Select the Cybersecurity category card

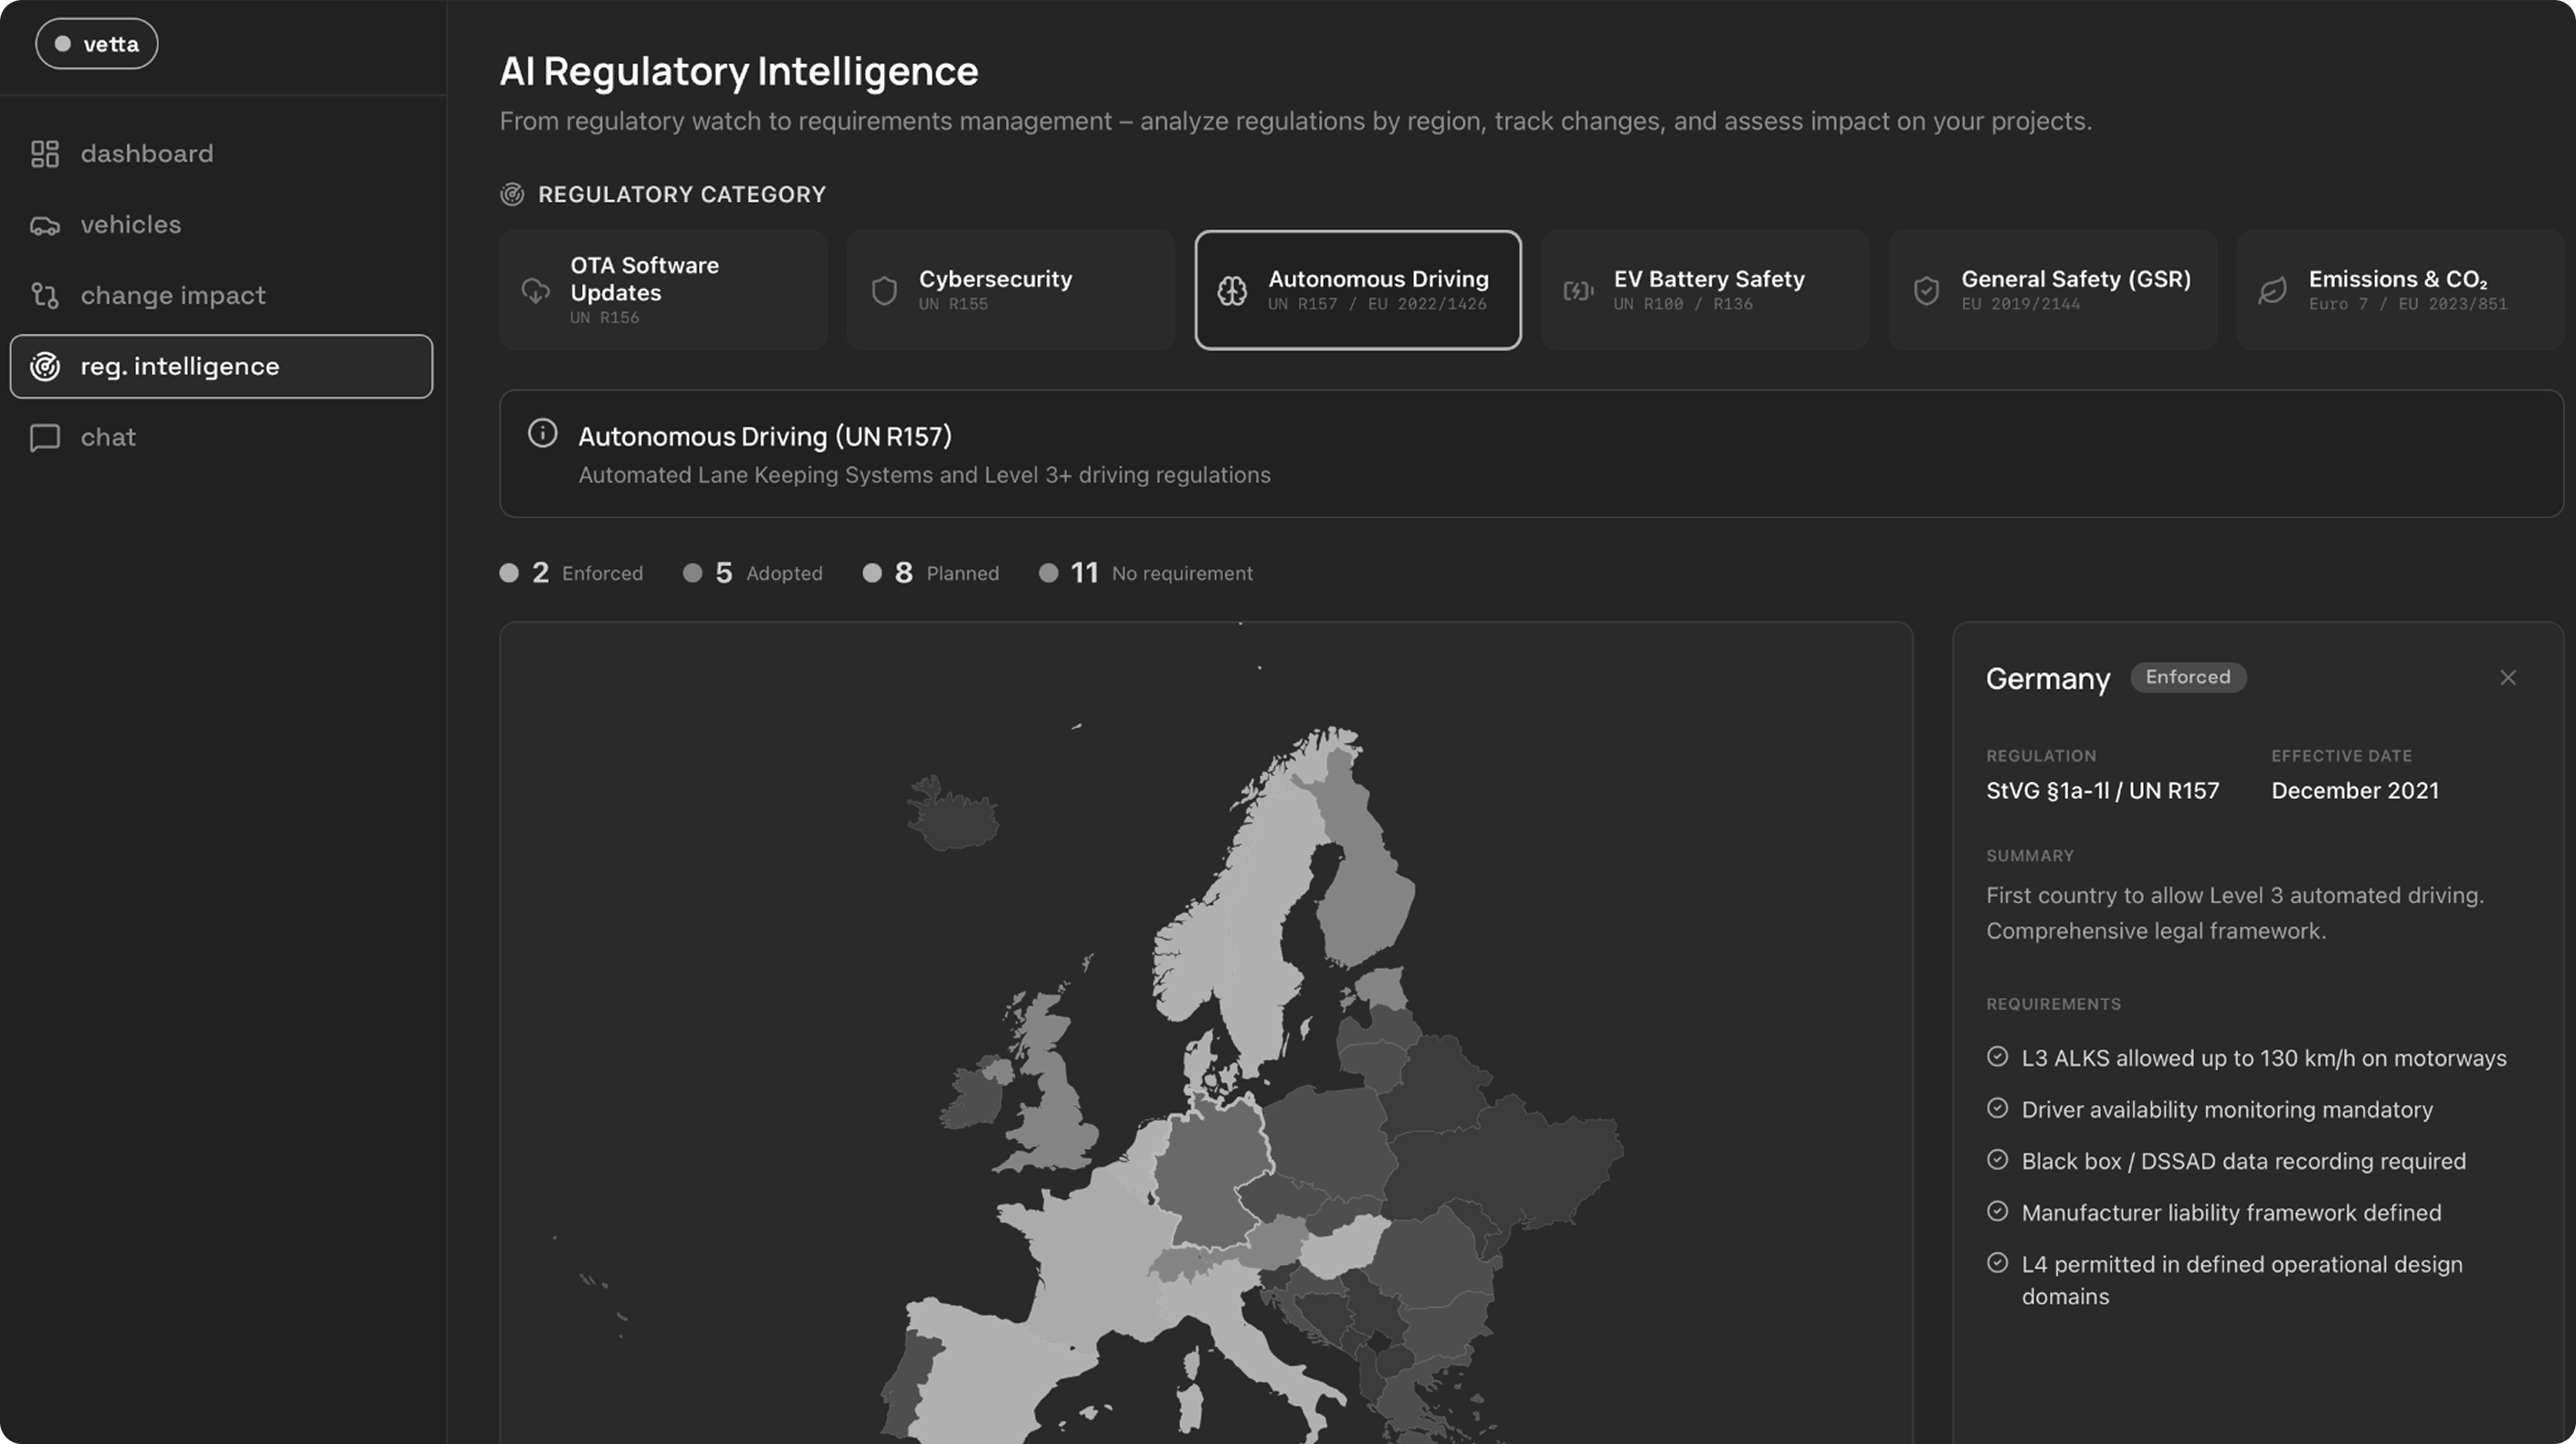pos(1010,290)
